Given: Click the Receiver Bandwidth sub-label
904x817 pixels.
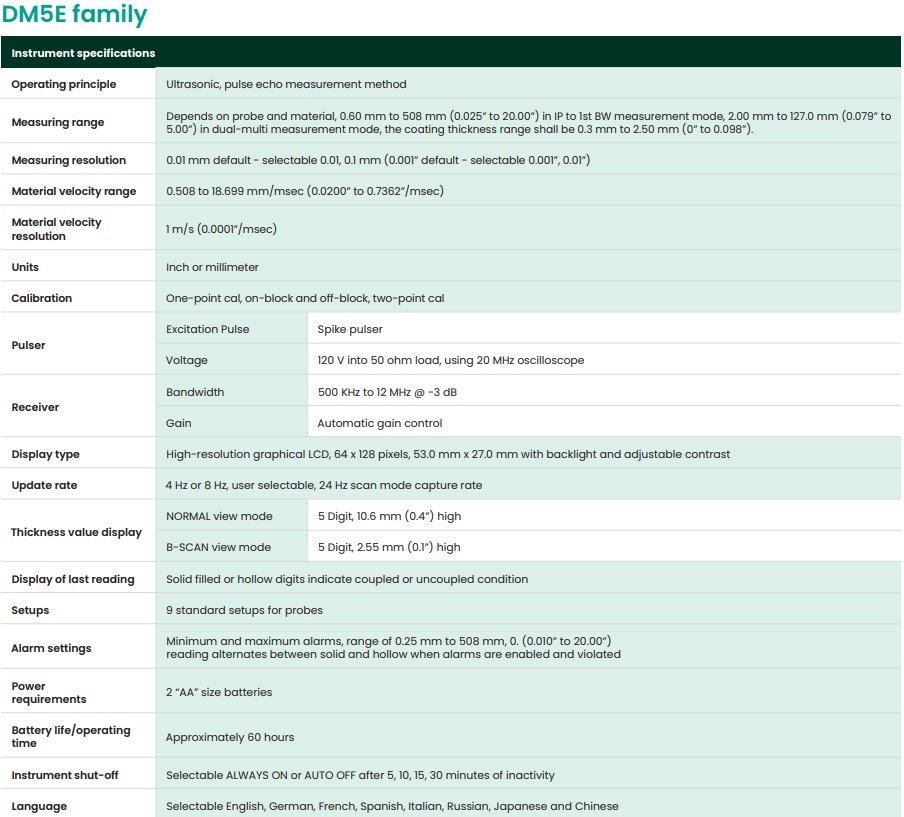Looking at the screenshot, I should [x=195, y=392].
